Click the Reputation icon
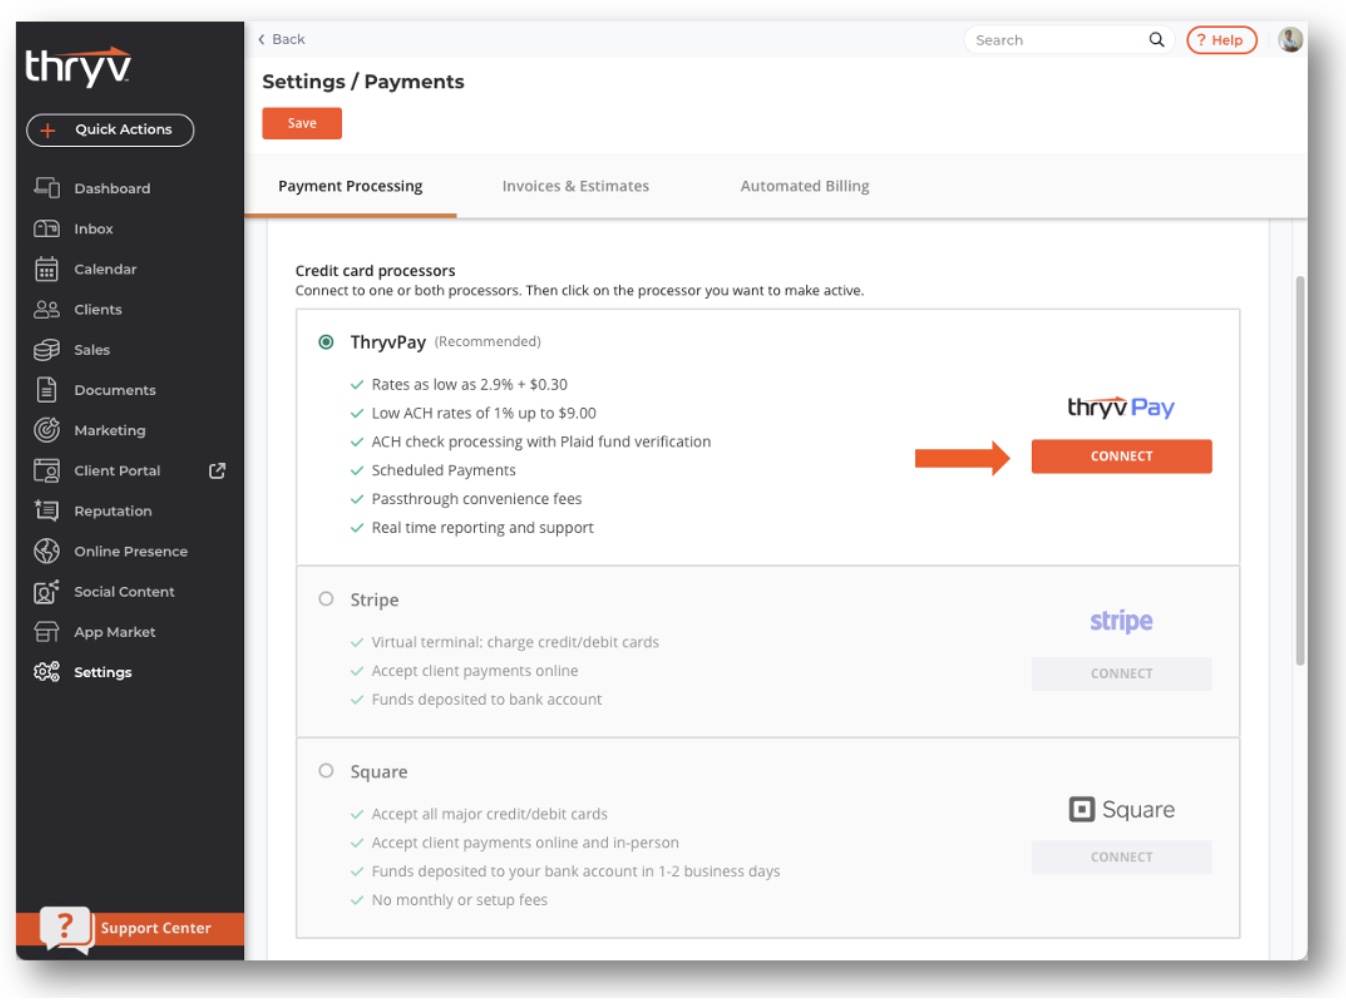1346x1002 pixels. pos(47,511)
